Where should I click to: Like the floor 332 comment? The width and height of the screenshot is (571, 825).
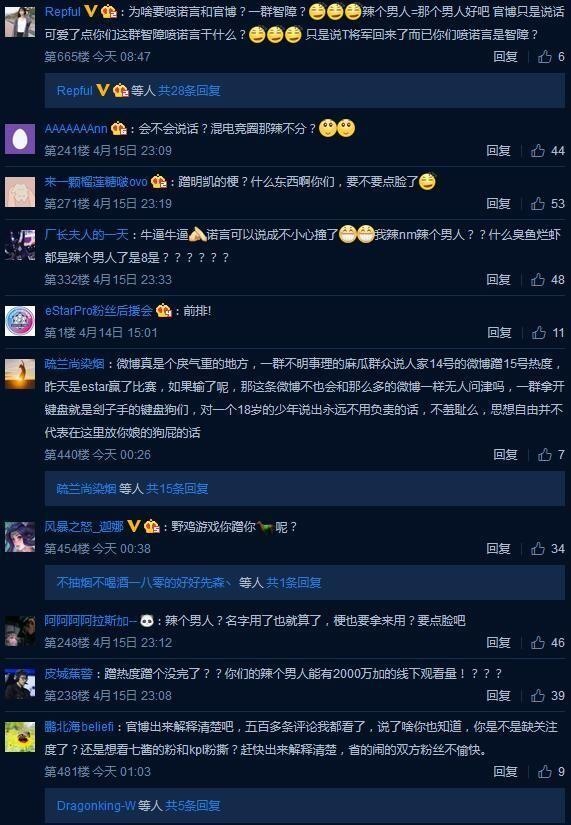[x=547, y=279]
